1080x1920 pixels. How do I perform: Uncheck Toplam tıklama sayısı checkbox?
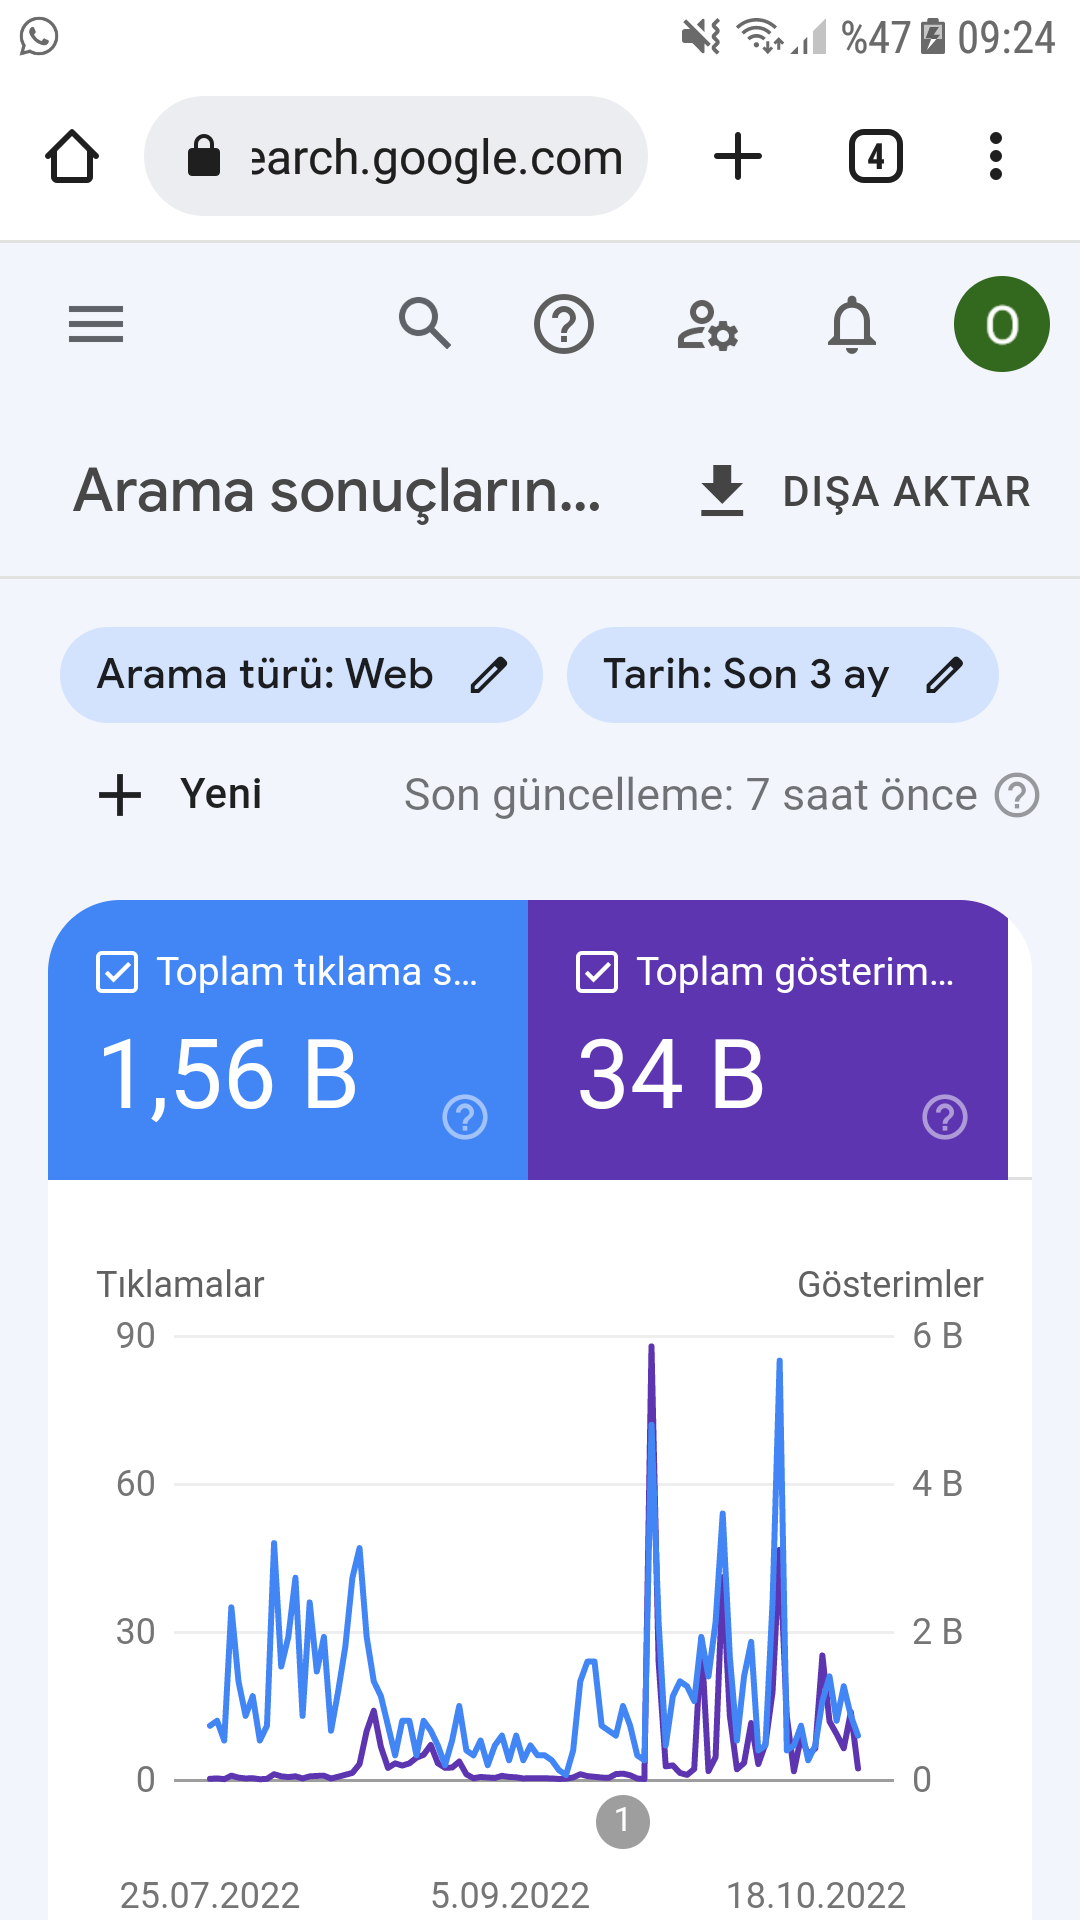117,972
